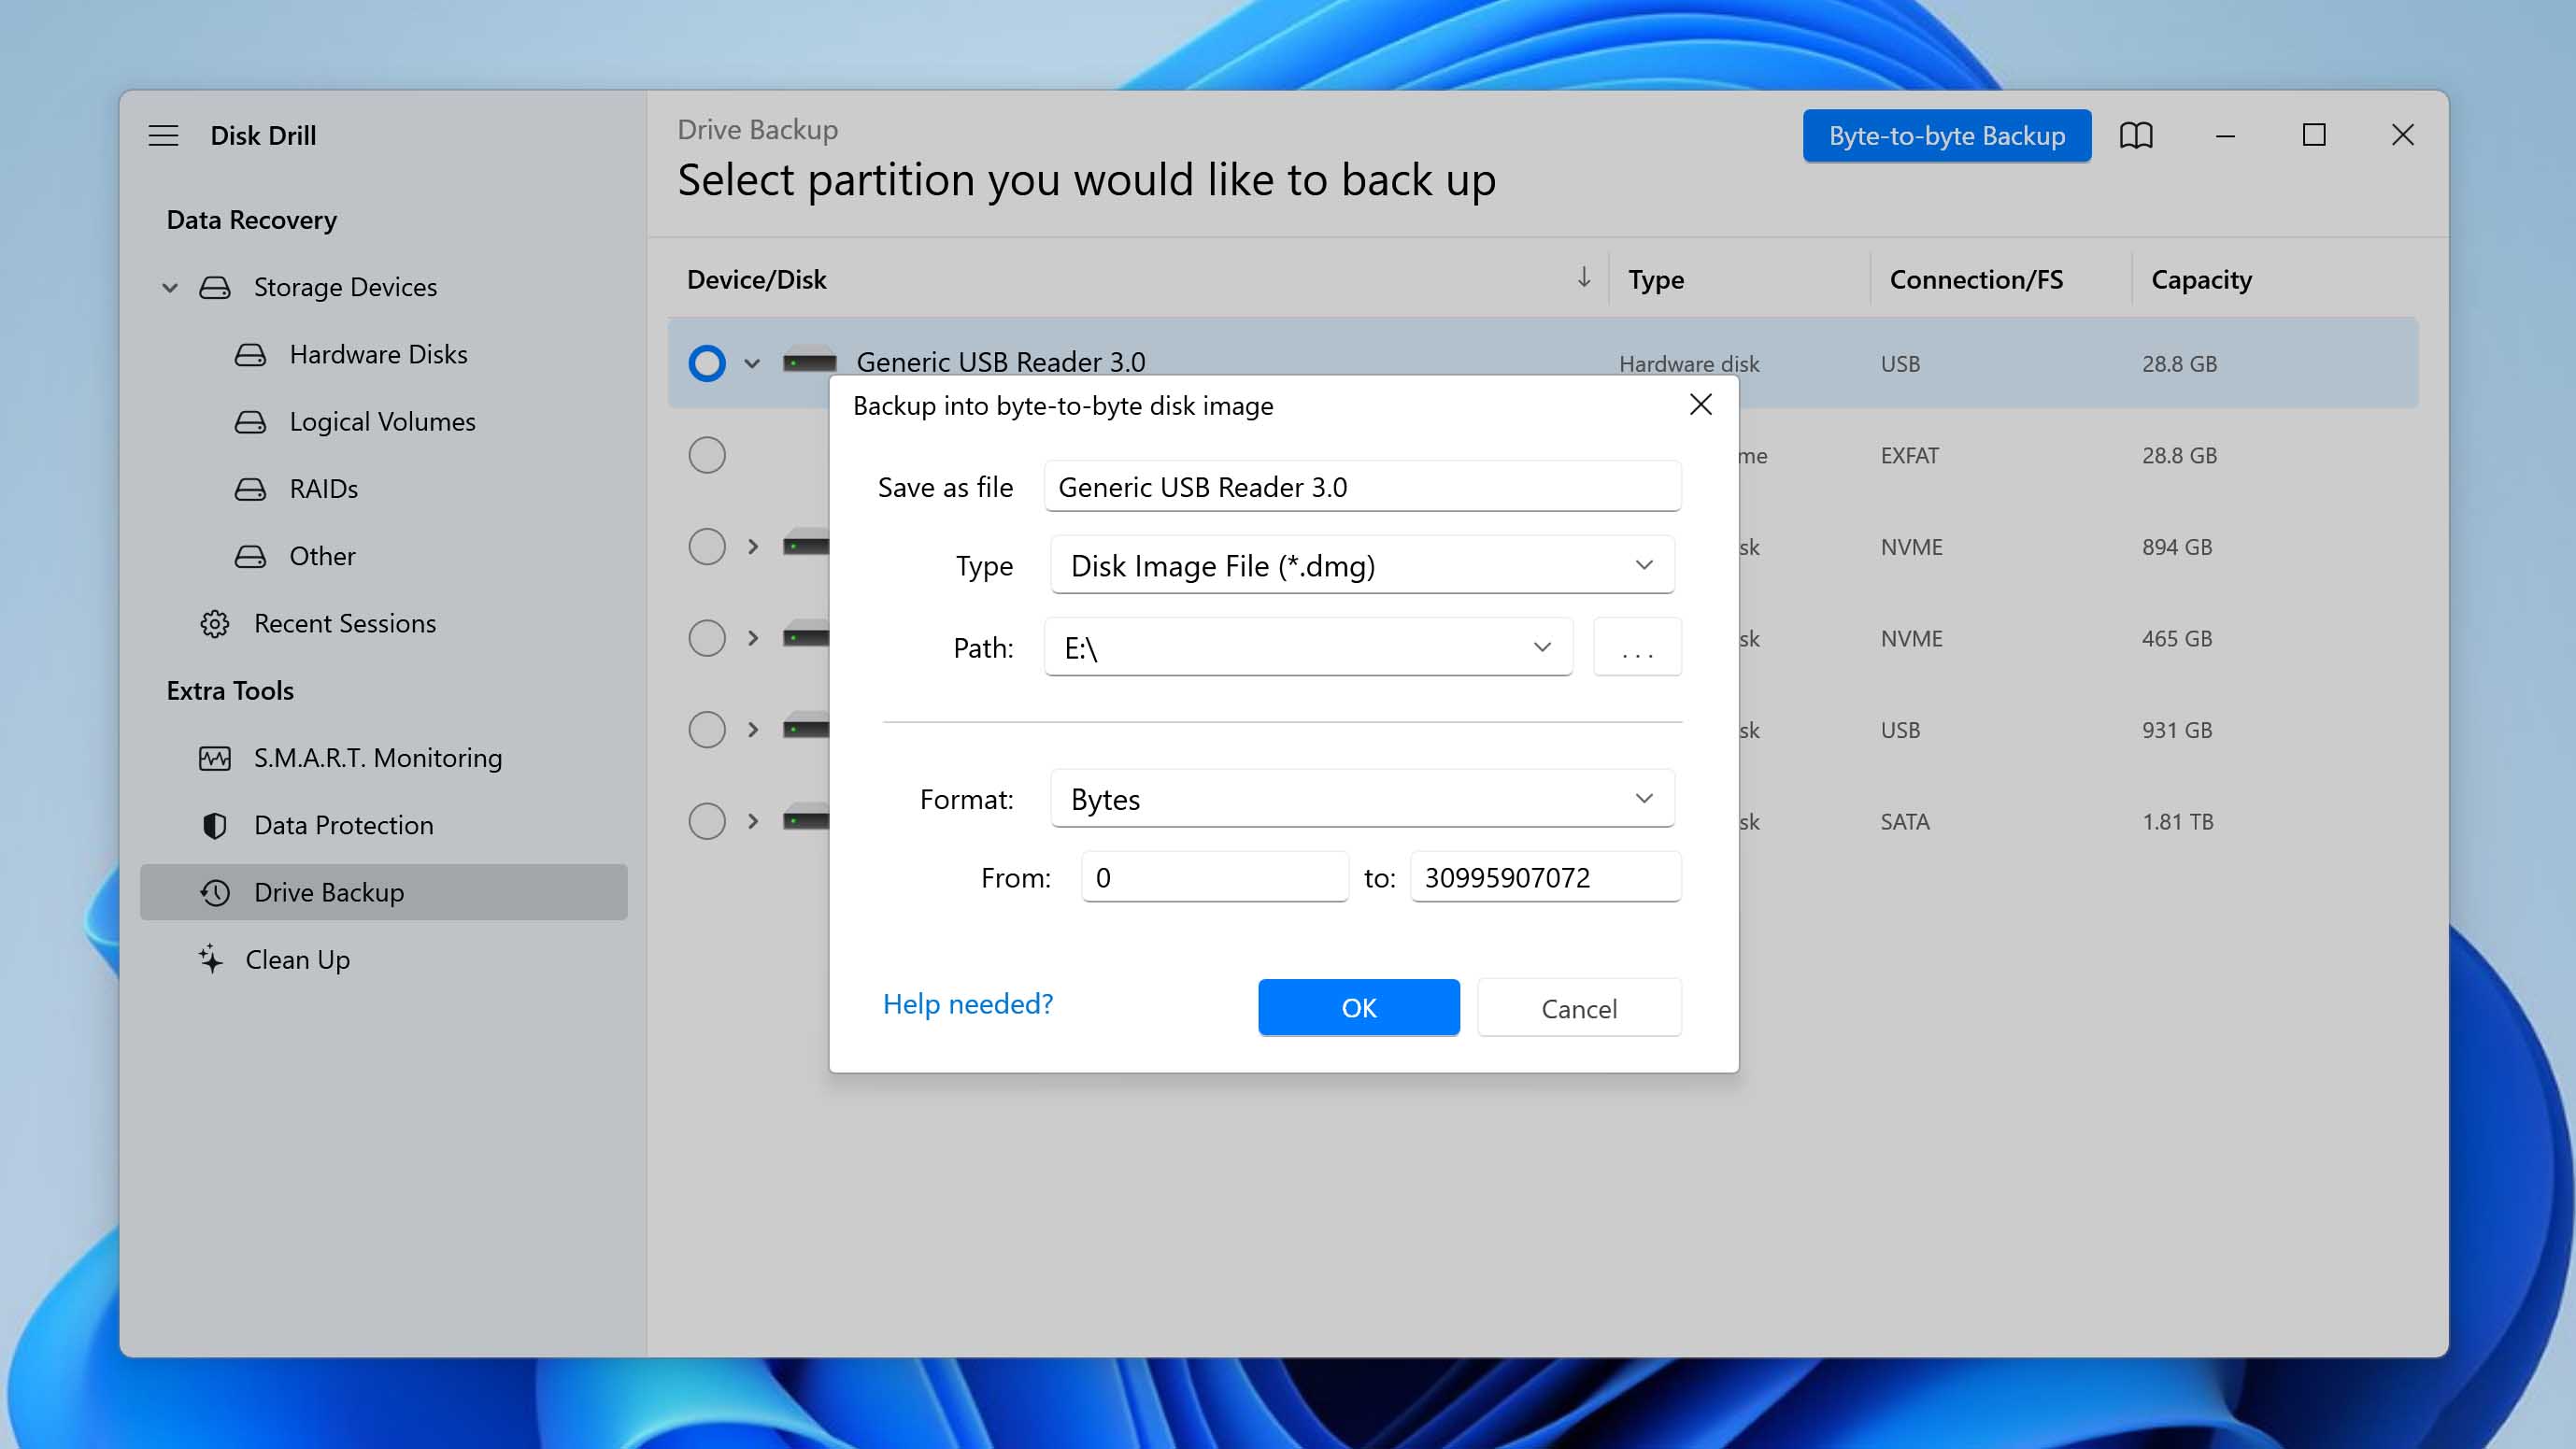Collapse the Storage Devices tree

(x=170, y=288)
